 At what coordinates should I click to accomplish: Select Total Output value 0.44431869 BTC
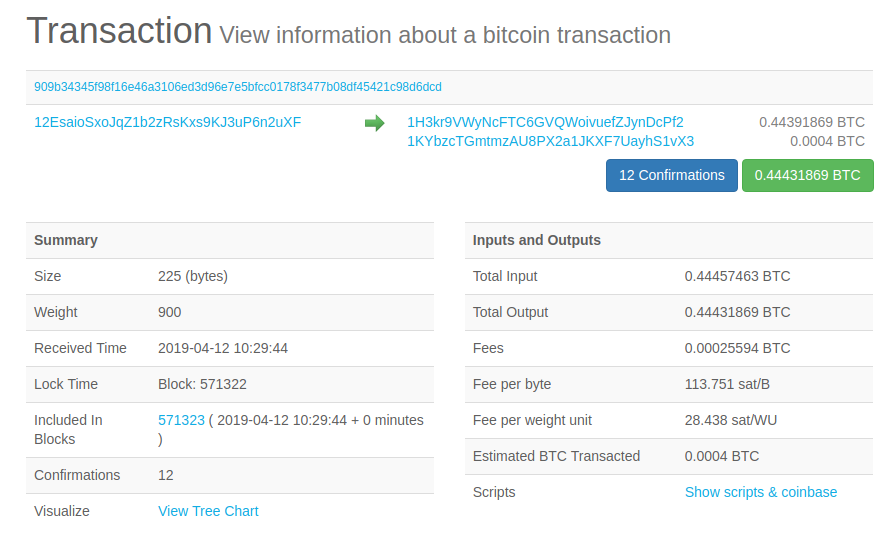(737, 312)
